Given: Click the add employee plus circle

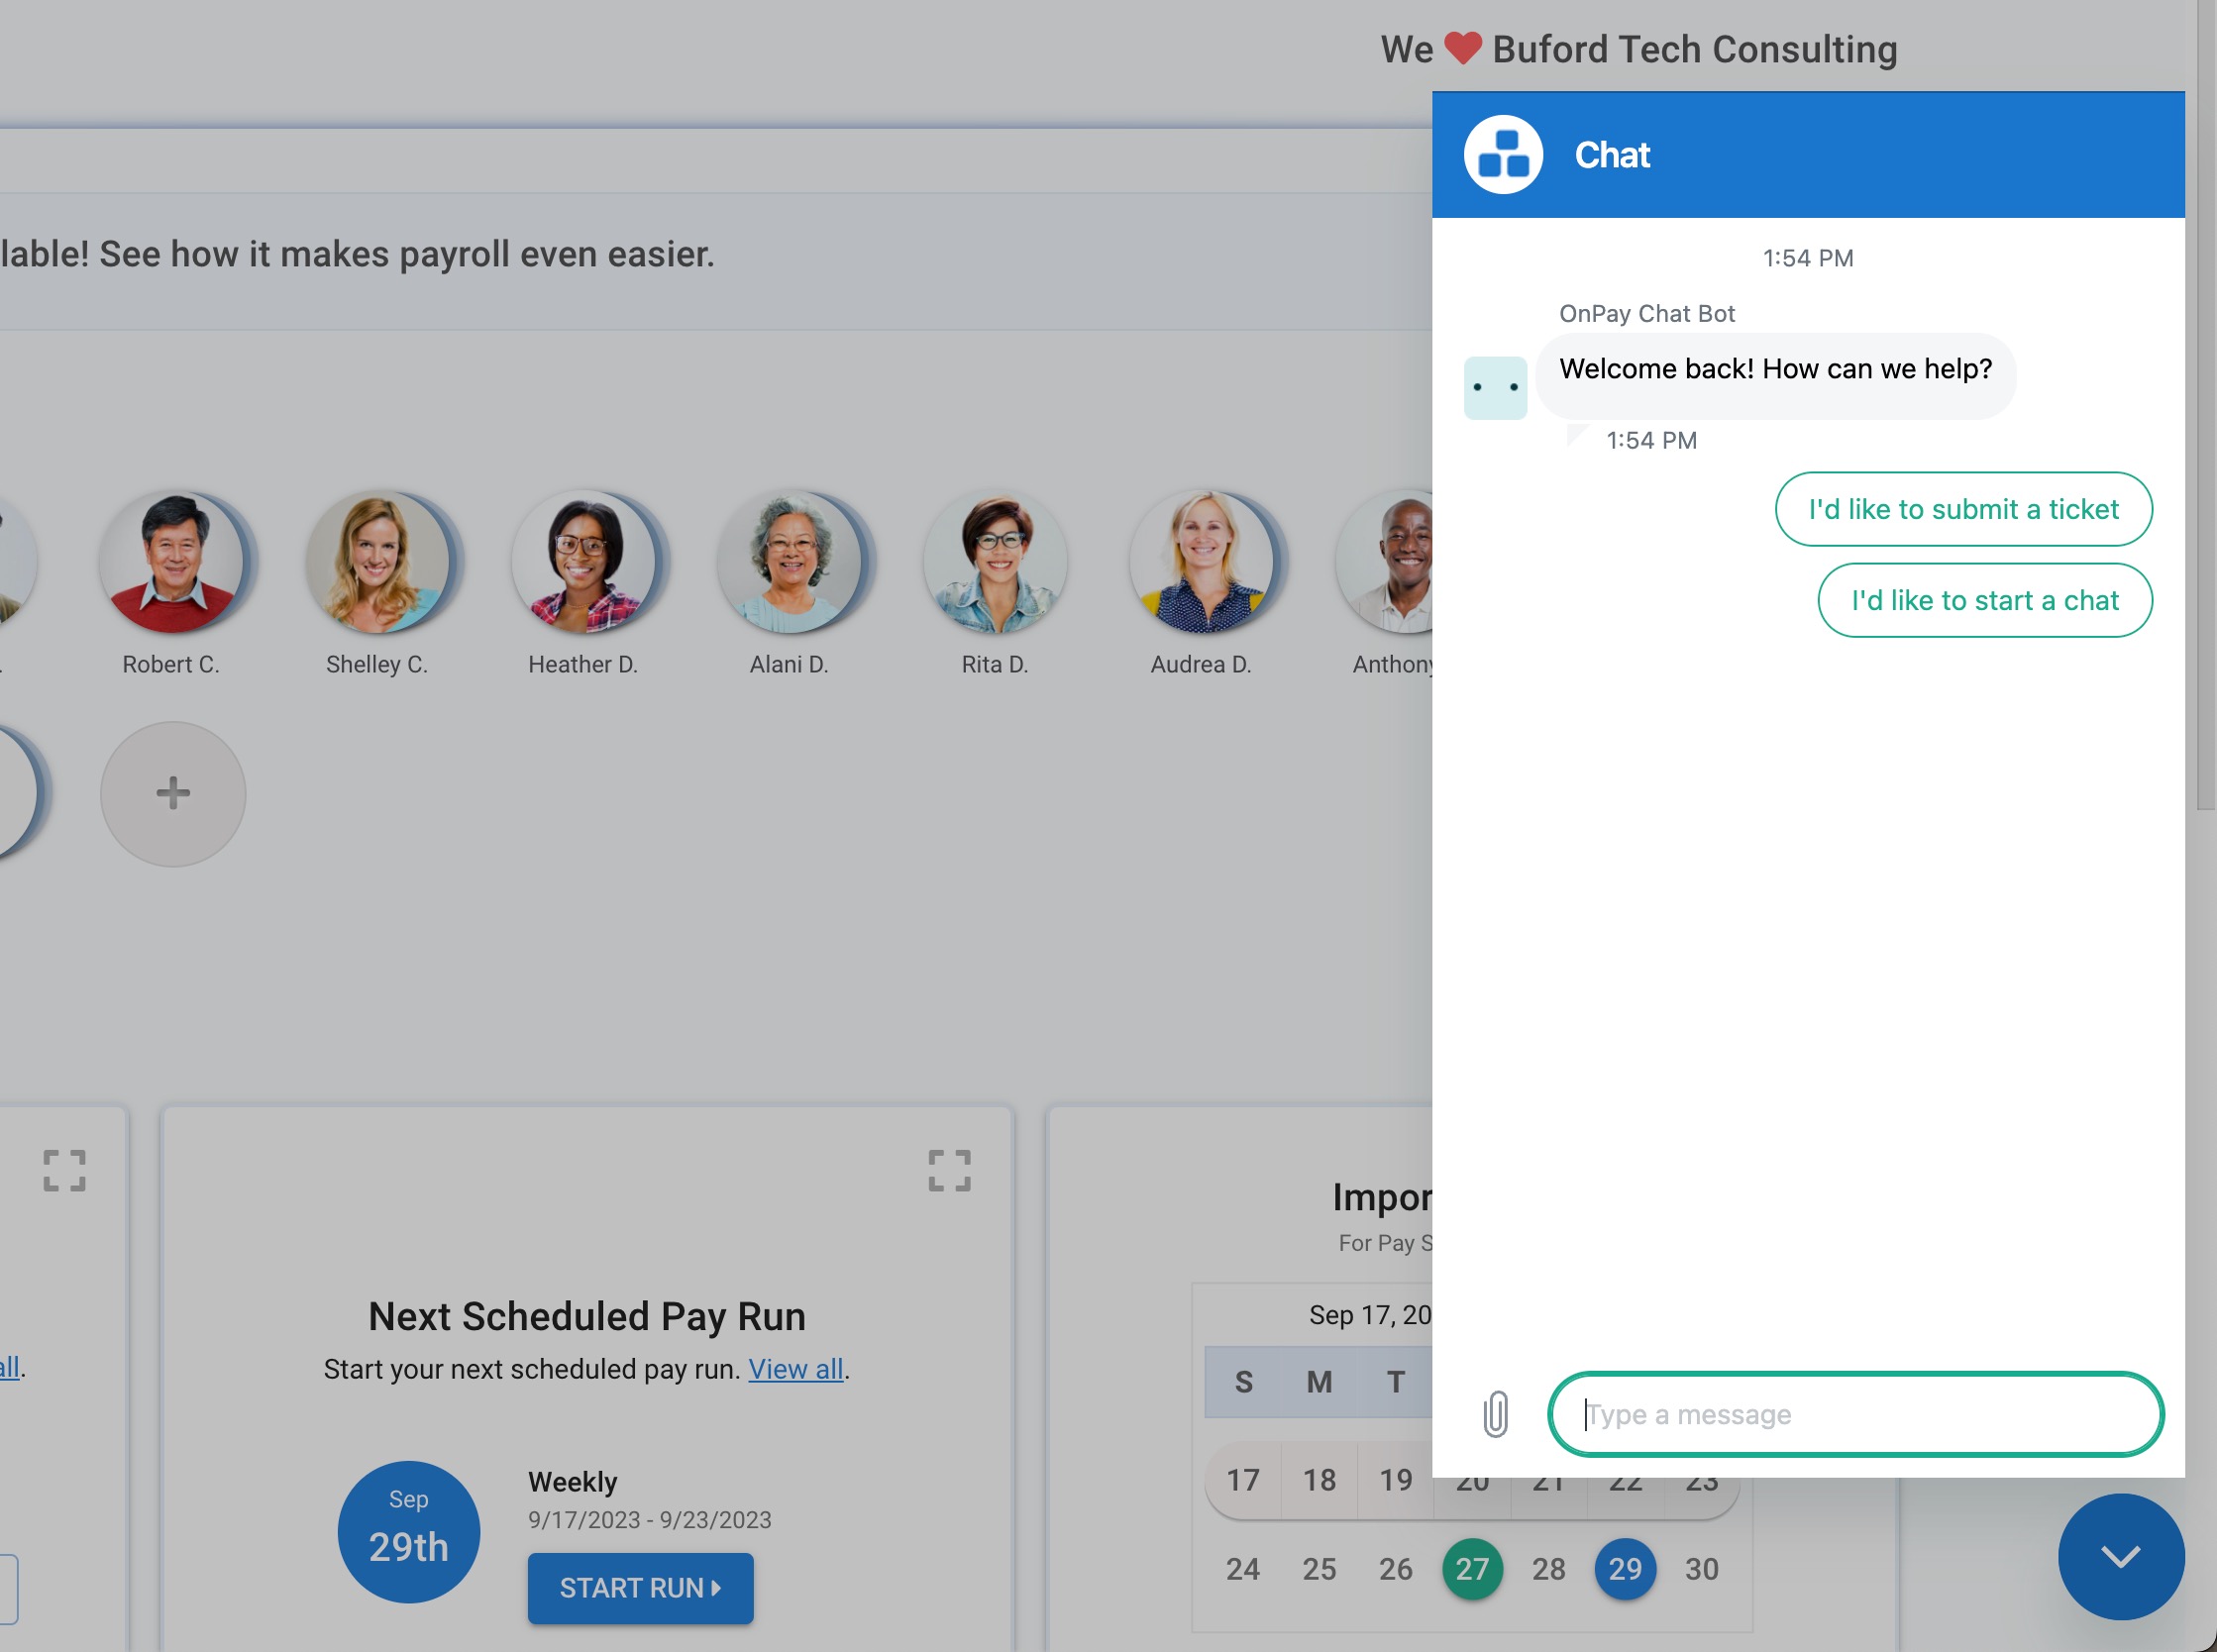Looking at the screenshot, I should click(x=173, y=794).
